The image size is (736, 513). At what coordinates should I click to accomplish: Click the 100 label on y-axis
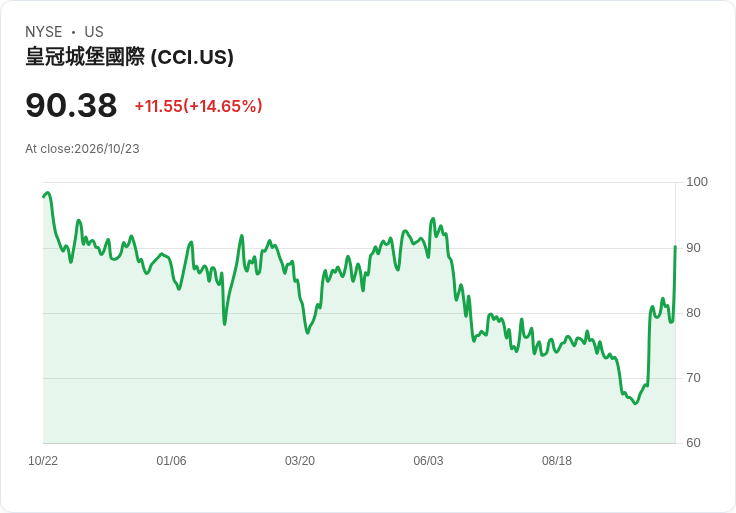tap(697, 182)
